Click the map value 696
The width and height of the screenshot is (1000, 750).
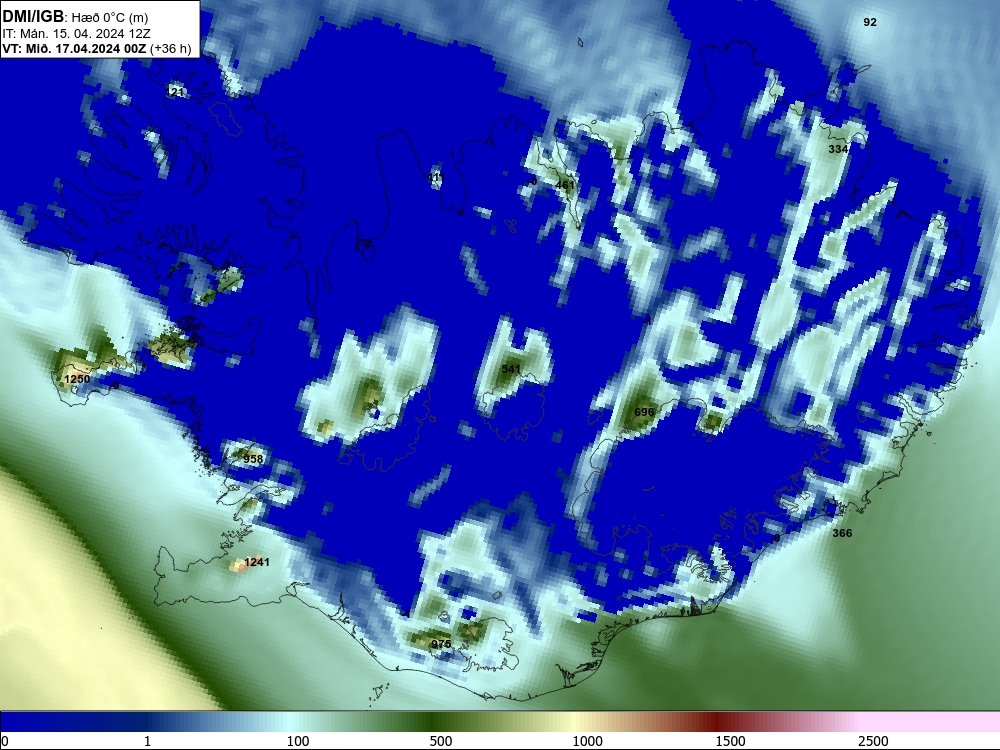pos(644,412)
